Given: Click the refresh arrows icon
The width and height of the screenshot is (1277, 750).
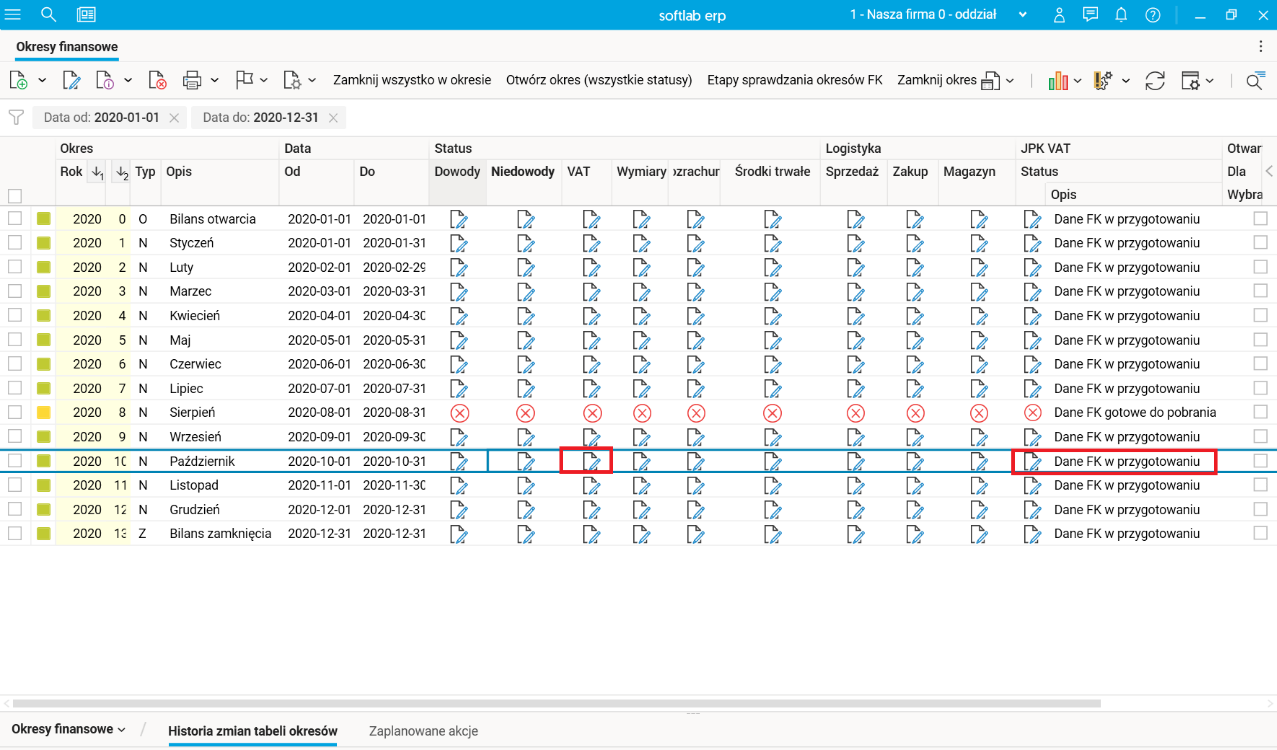Looking at the screenshot, I should click(1155, 80).
